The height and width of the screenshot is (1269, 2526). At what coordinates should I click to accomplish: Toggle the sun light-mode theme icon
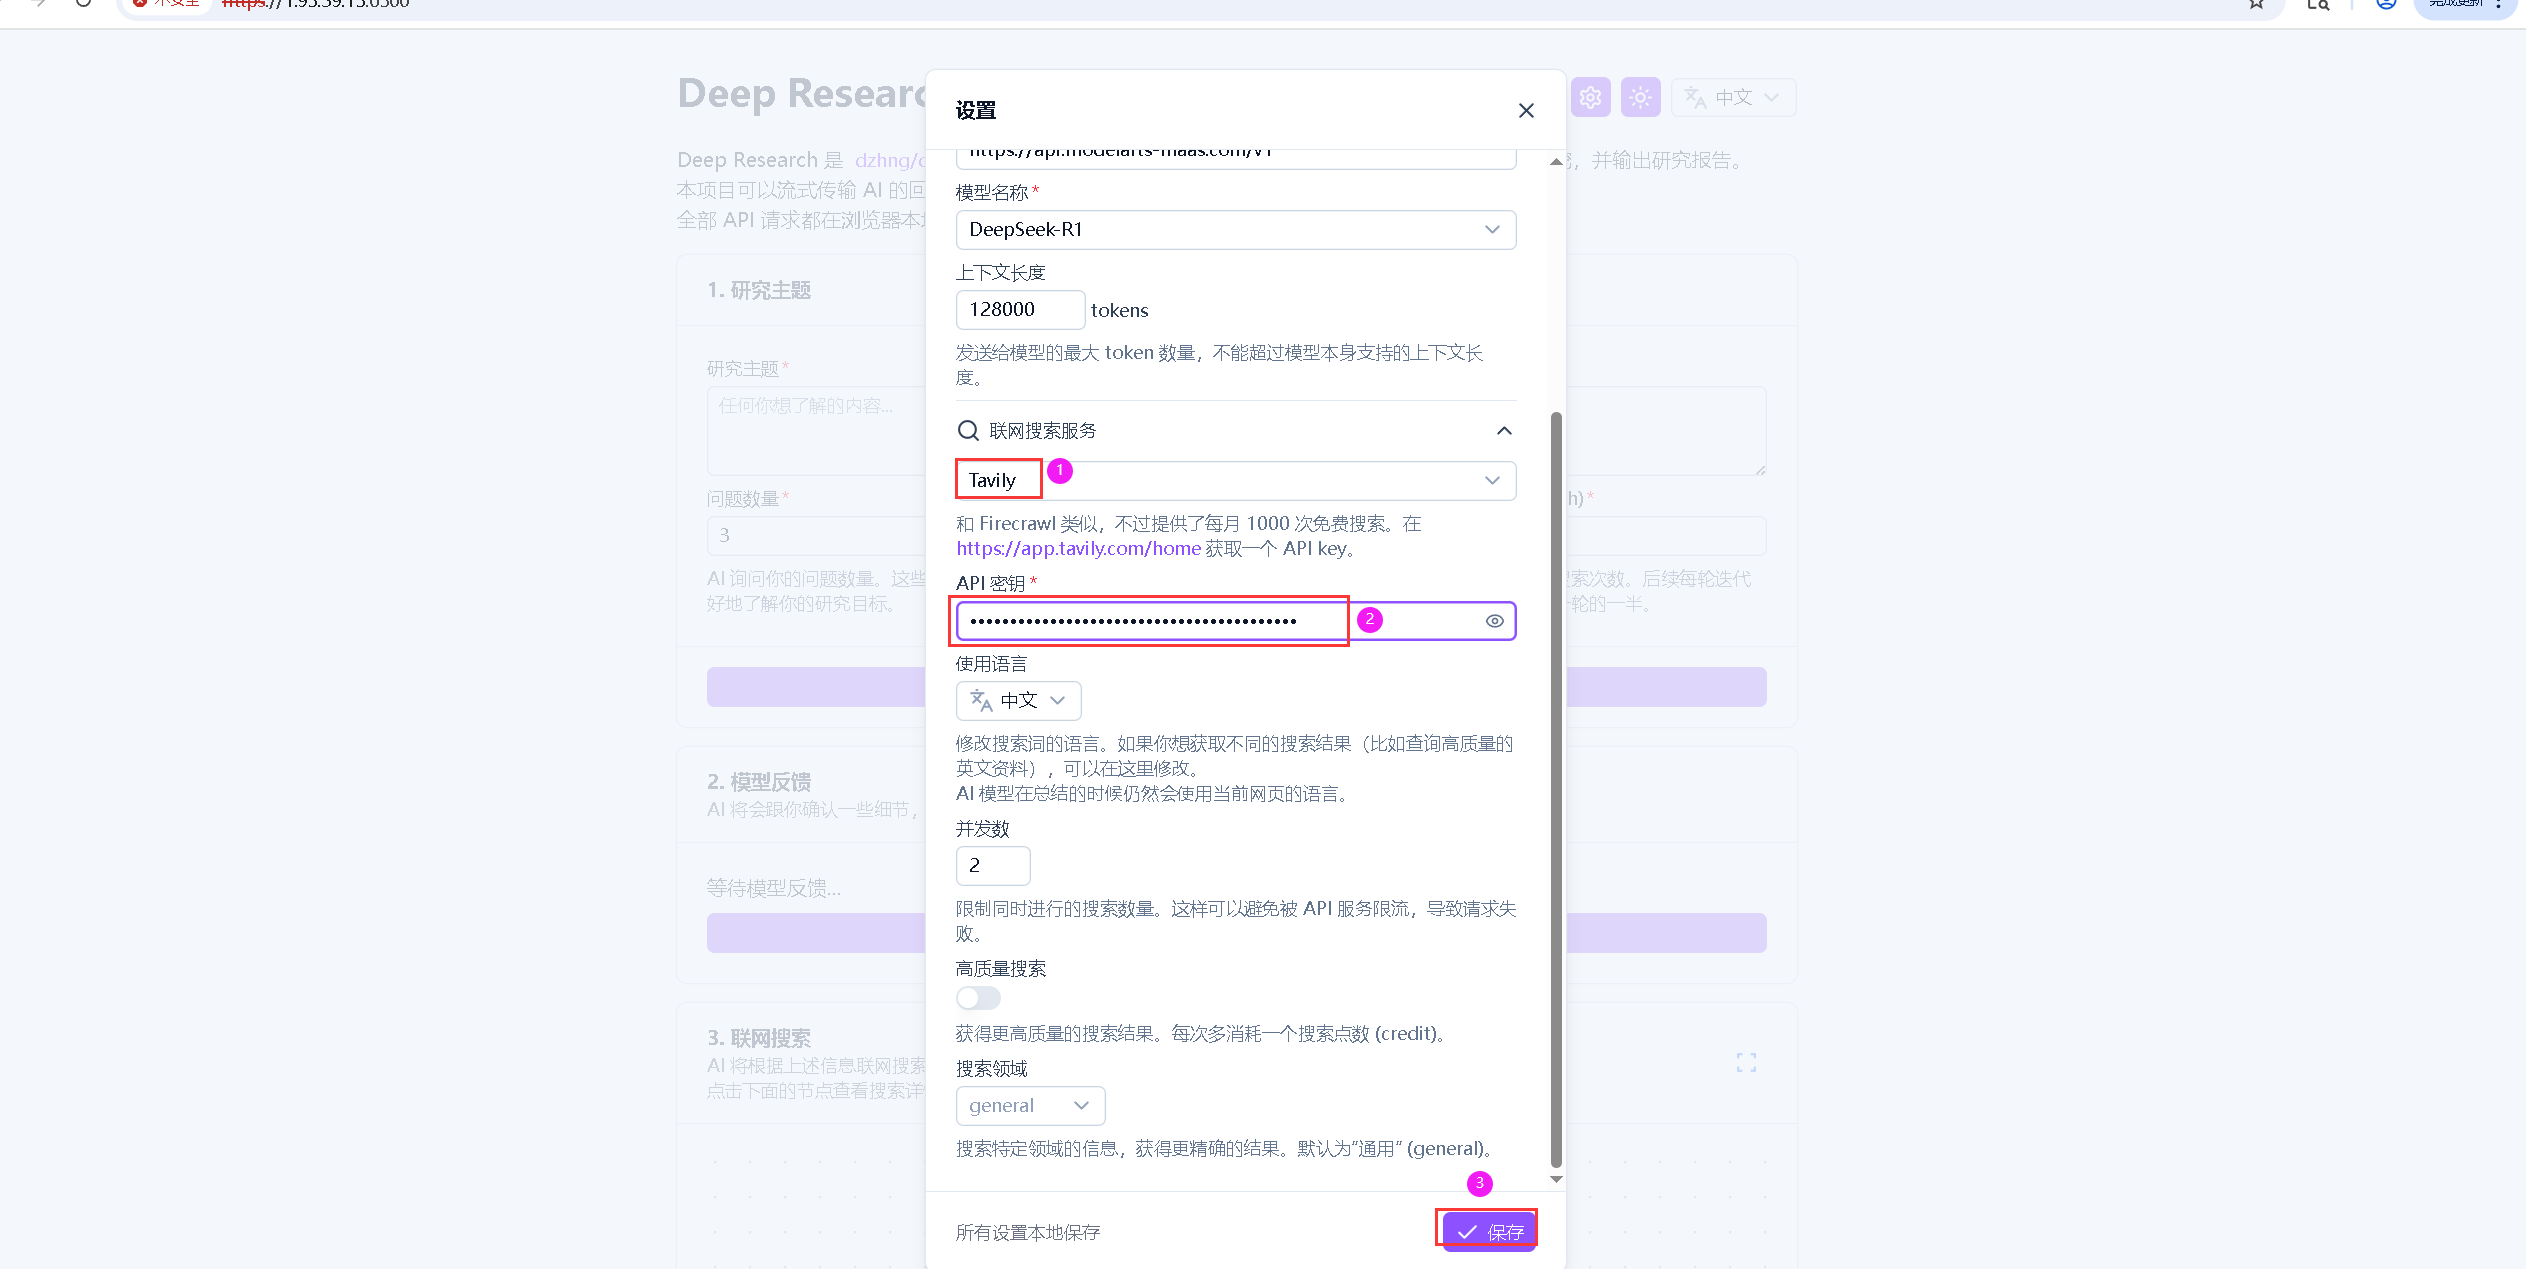click(1640, 98)
